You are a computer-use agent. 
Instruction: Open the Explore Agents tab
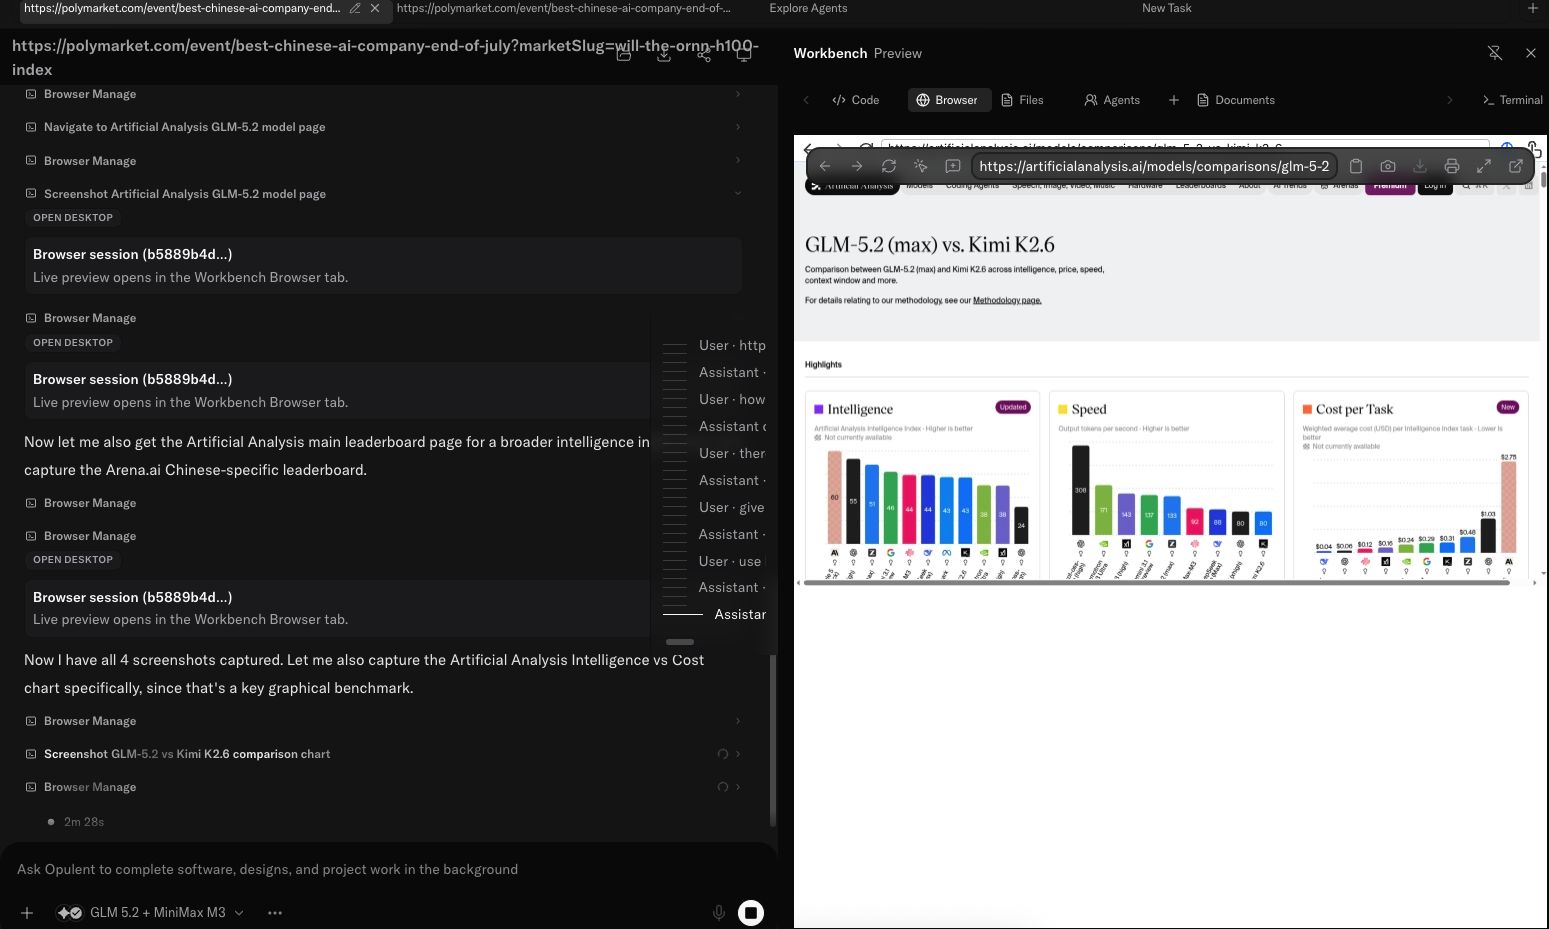coord(808,8)
